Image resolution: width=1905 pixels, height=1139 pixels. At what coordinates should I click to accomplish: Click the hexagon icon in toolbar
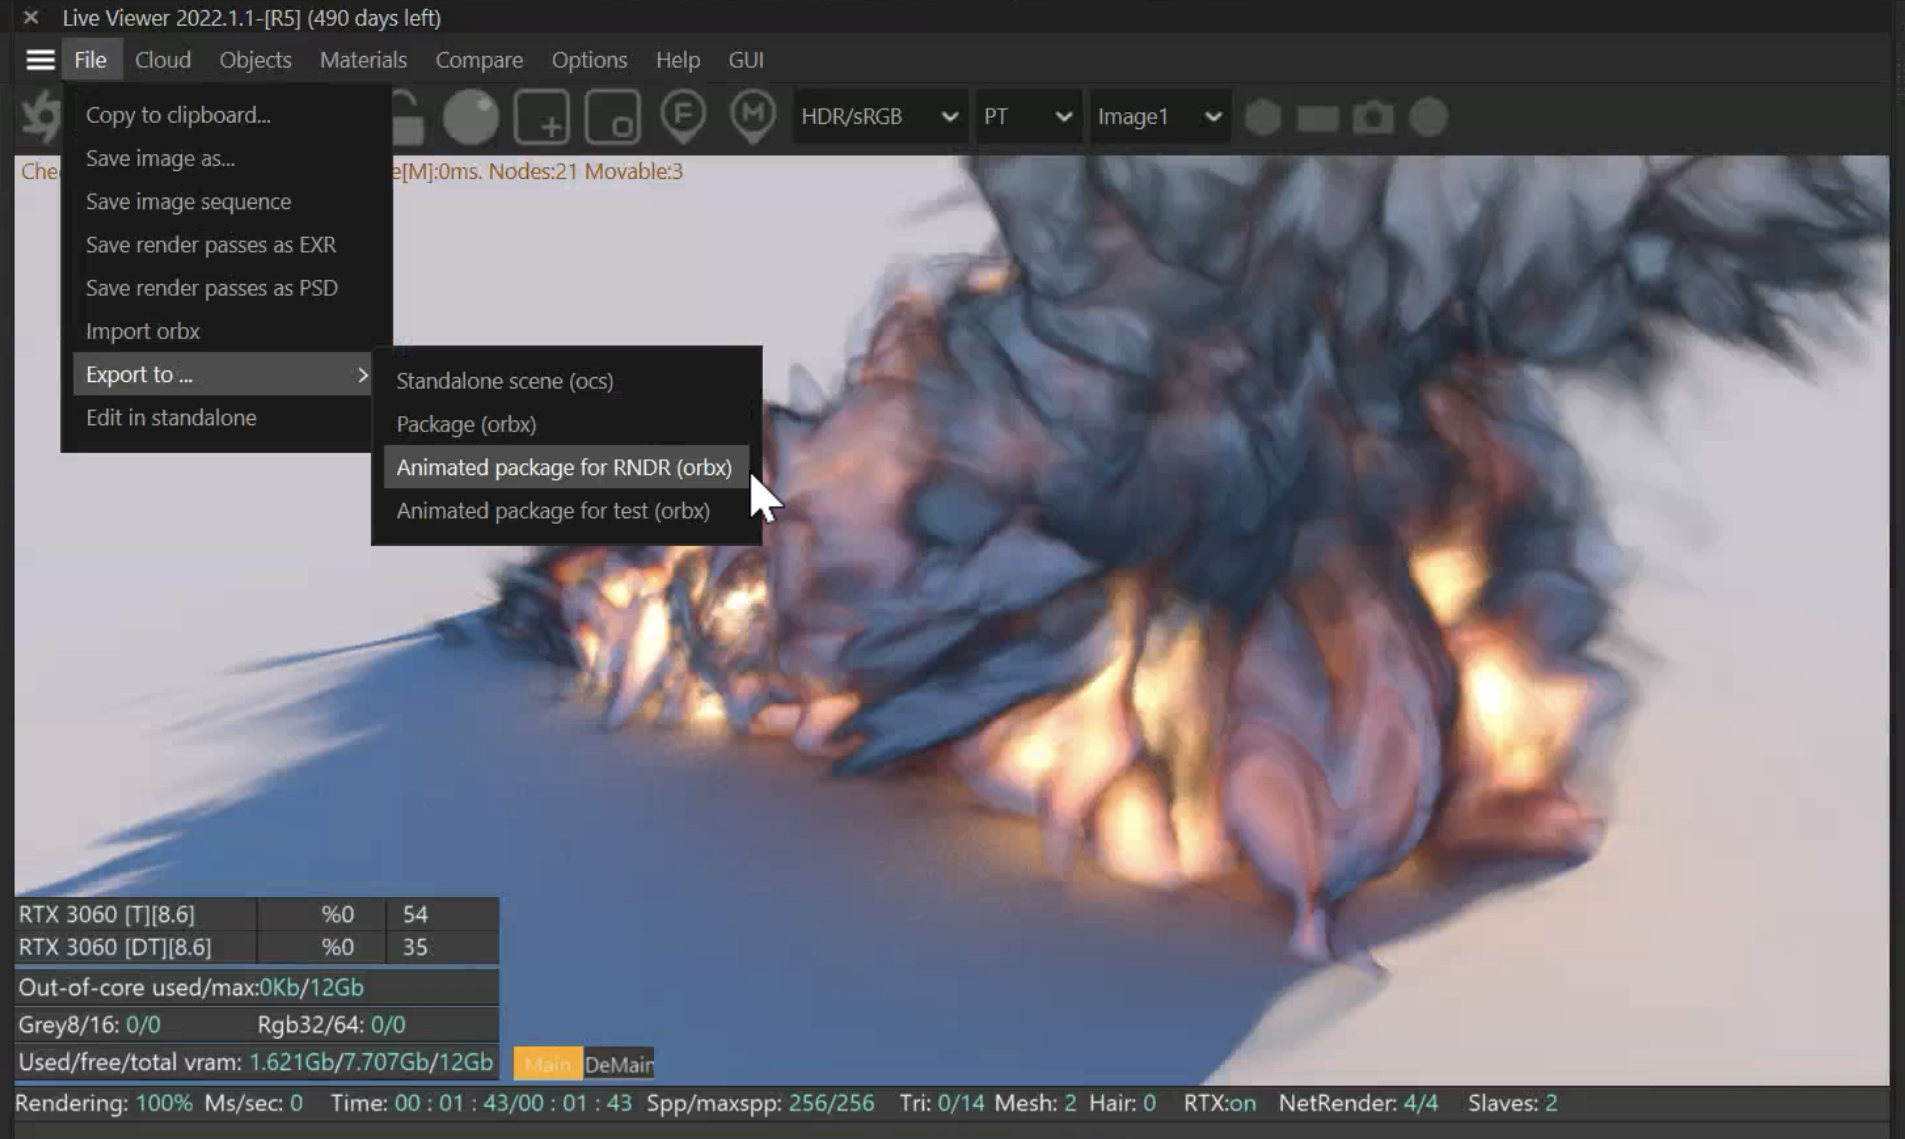pyautogui.click(x=1263, y=117)
